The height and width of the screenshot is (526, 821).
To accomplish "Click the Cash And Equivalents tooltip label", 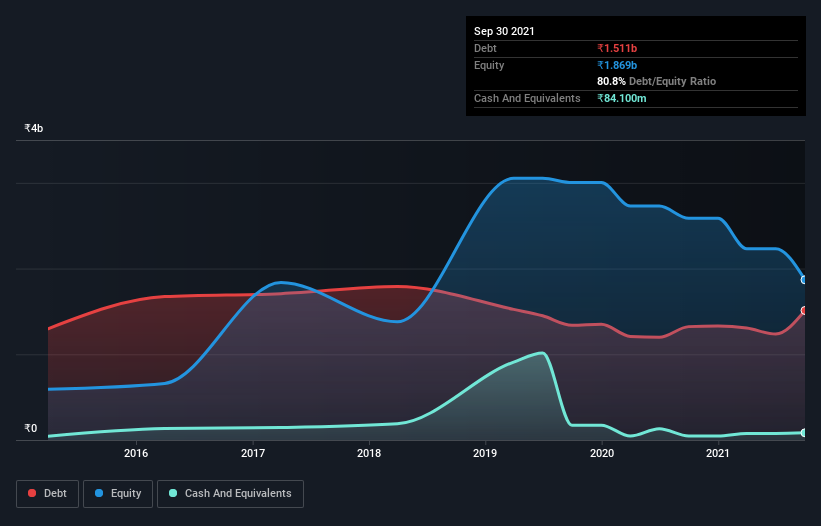I will coord(527,98).
